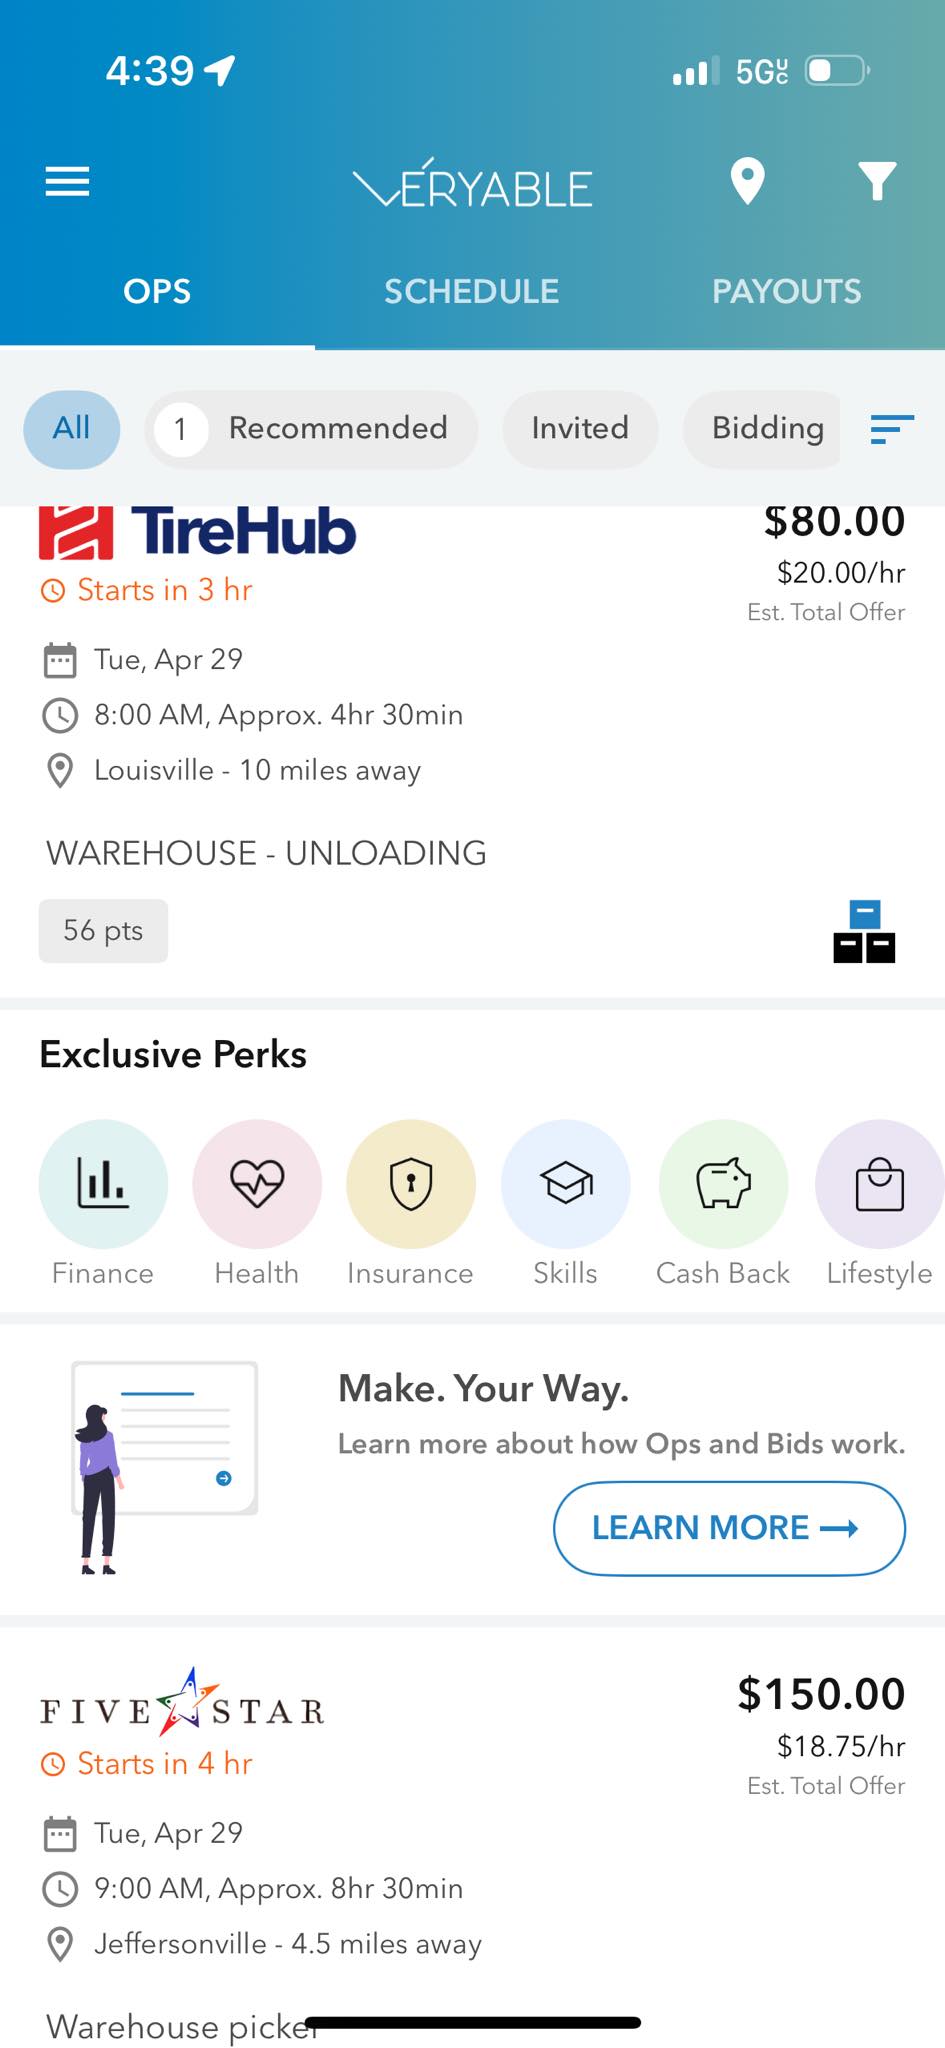Image resolution: width=945 pixels, height=2048 pixels.
Task: Select the Bidding filter chip
Action: point(762,429)
